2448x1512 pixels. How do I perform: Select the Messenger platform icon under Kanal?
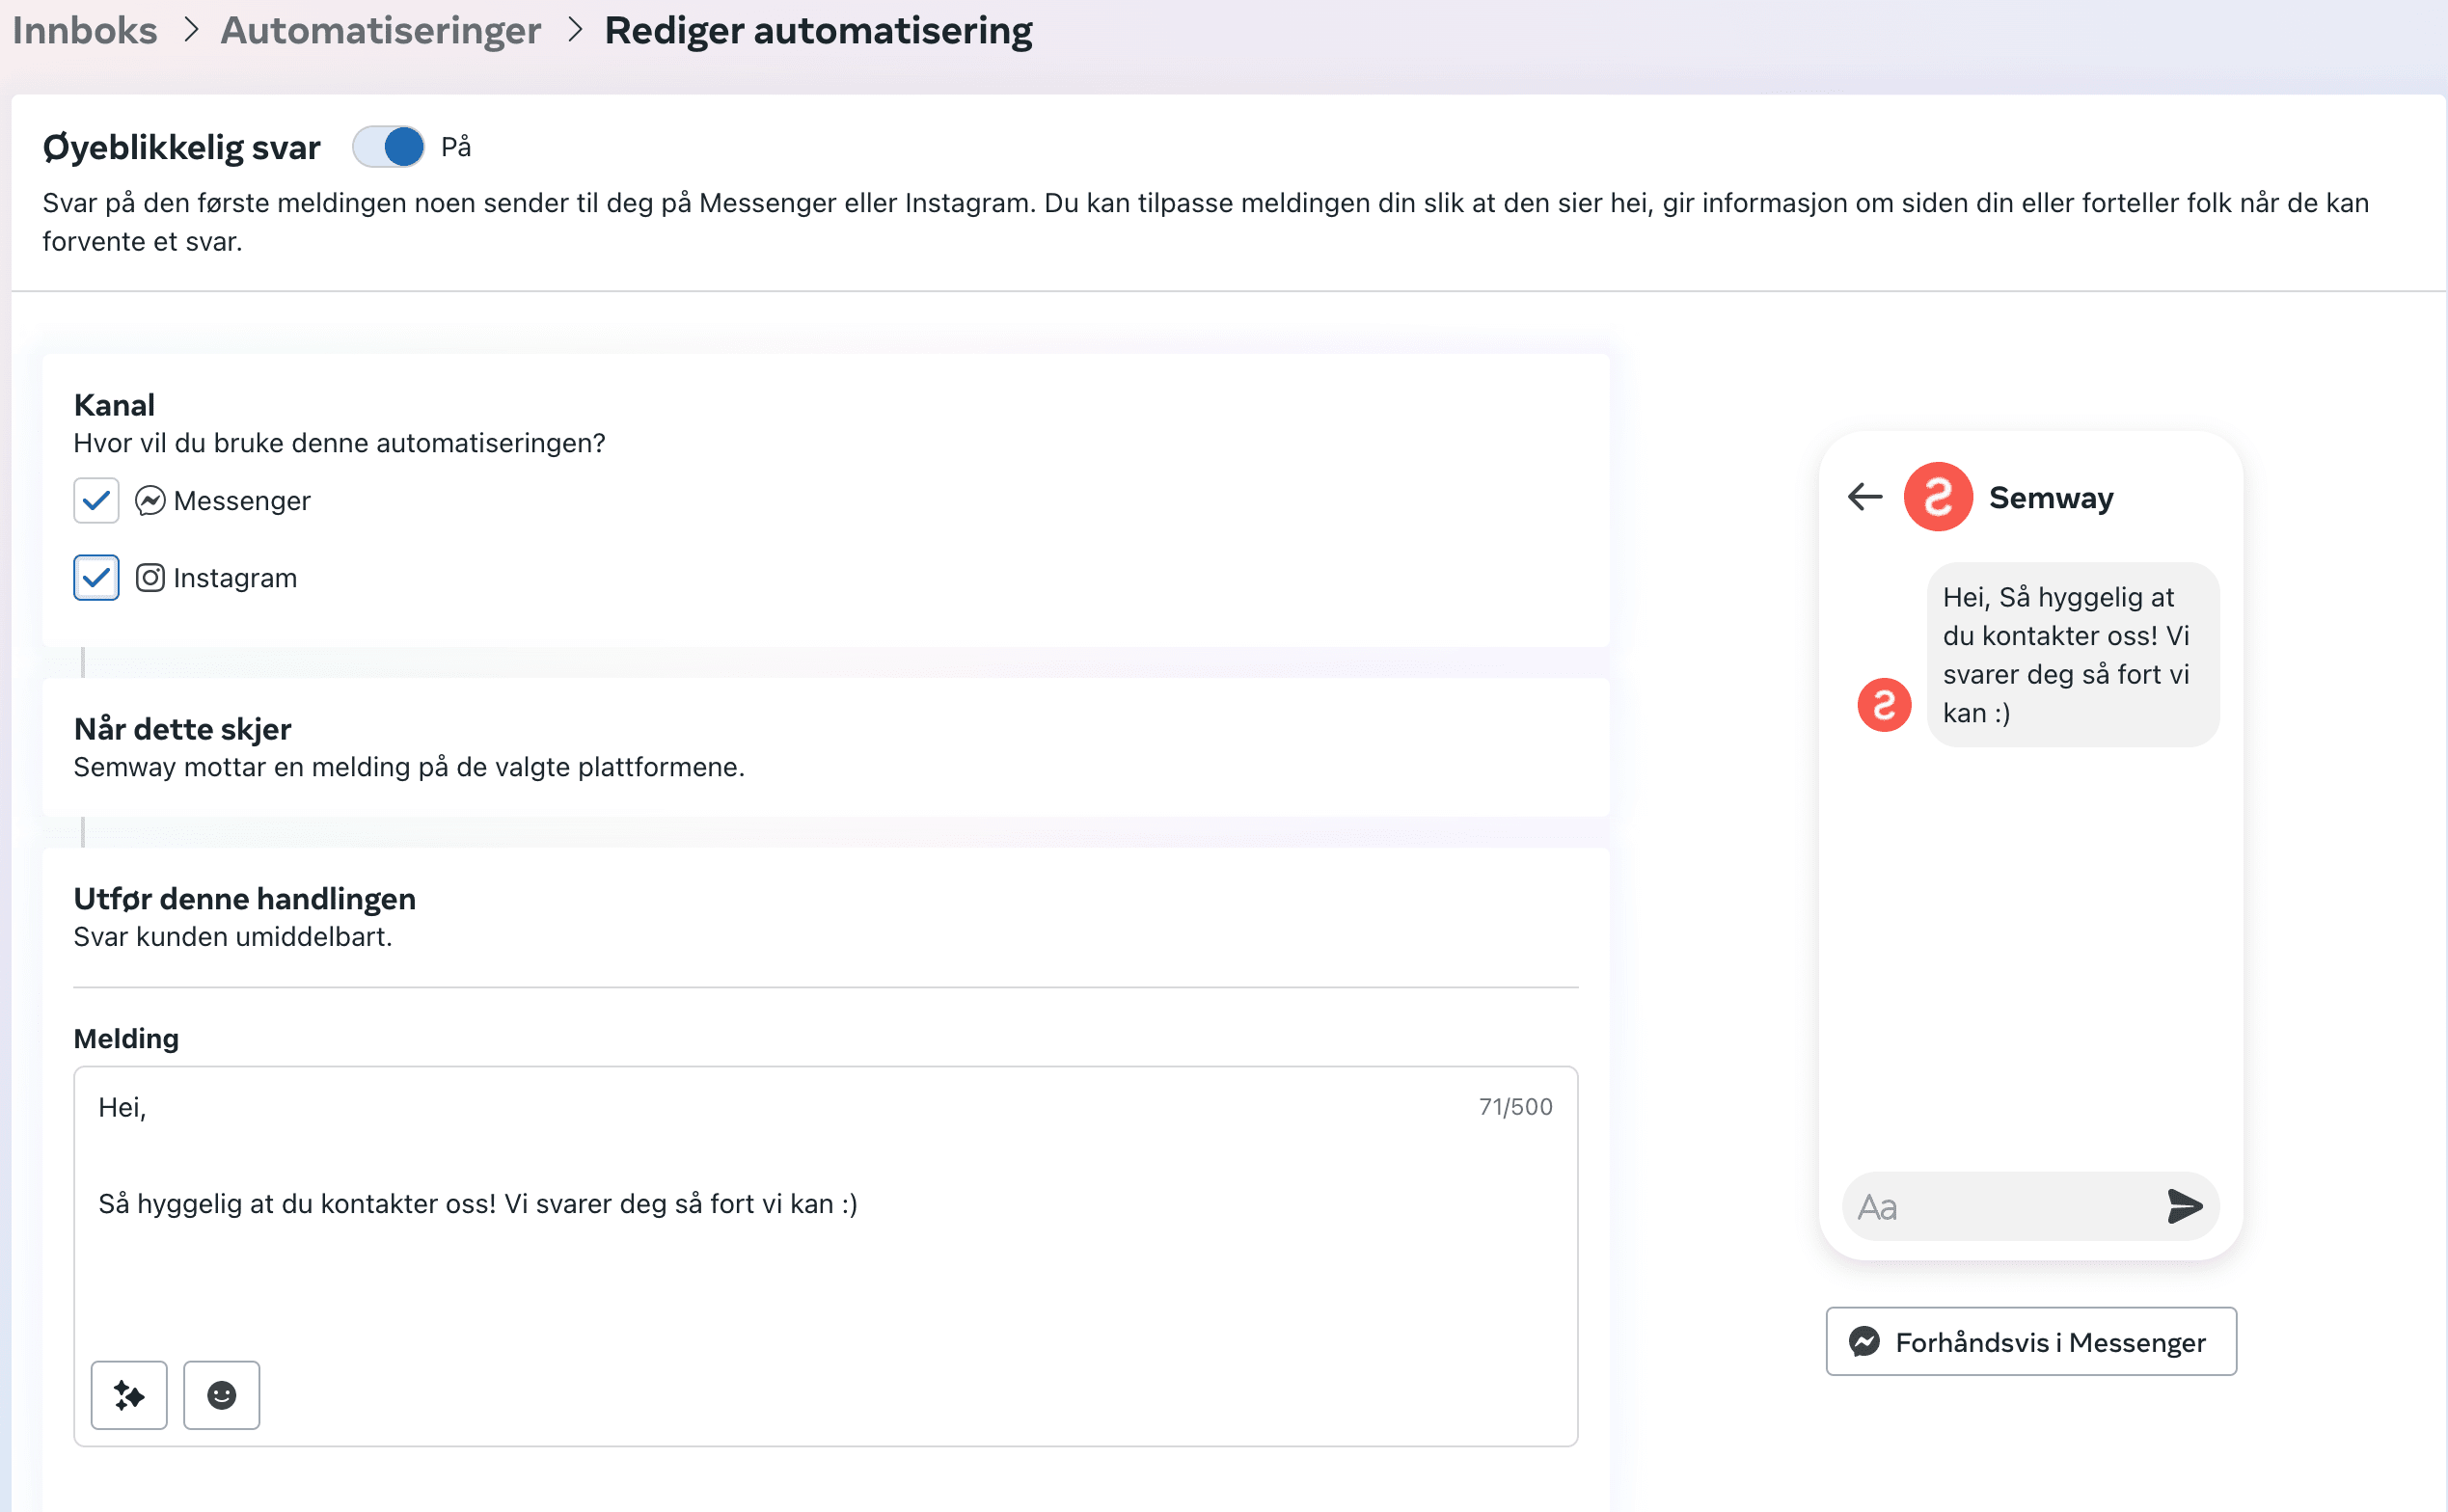(x=150, y=501)
